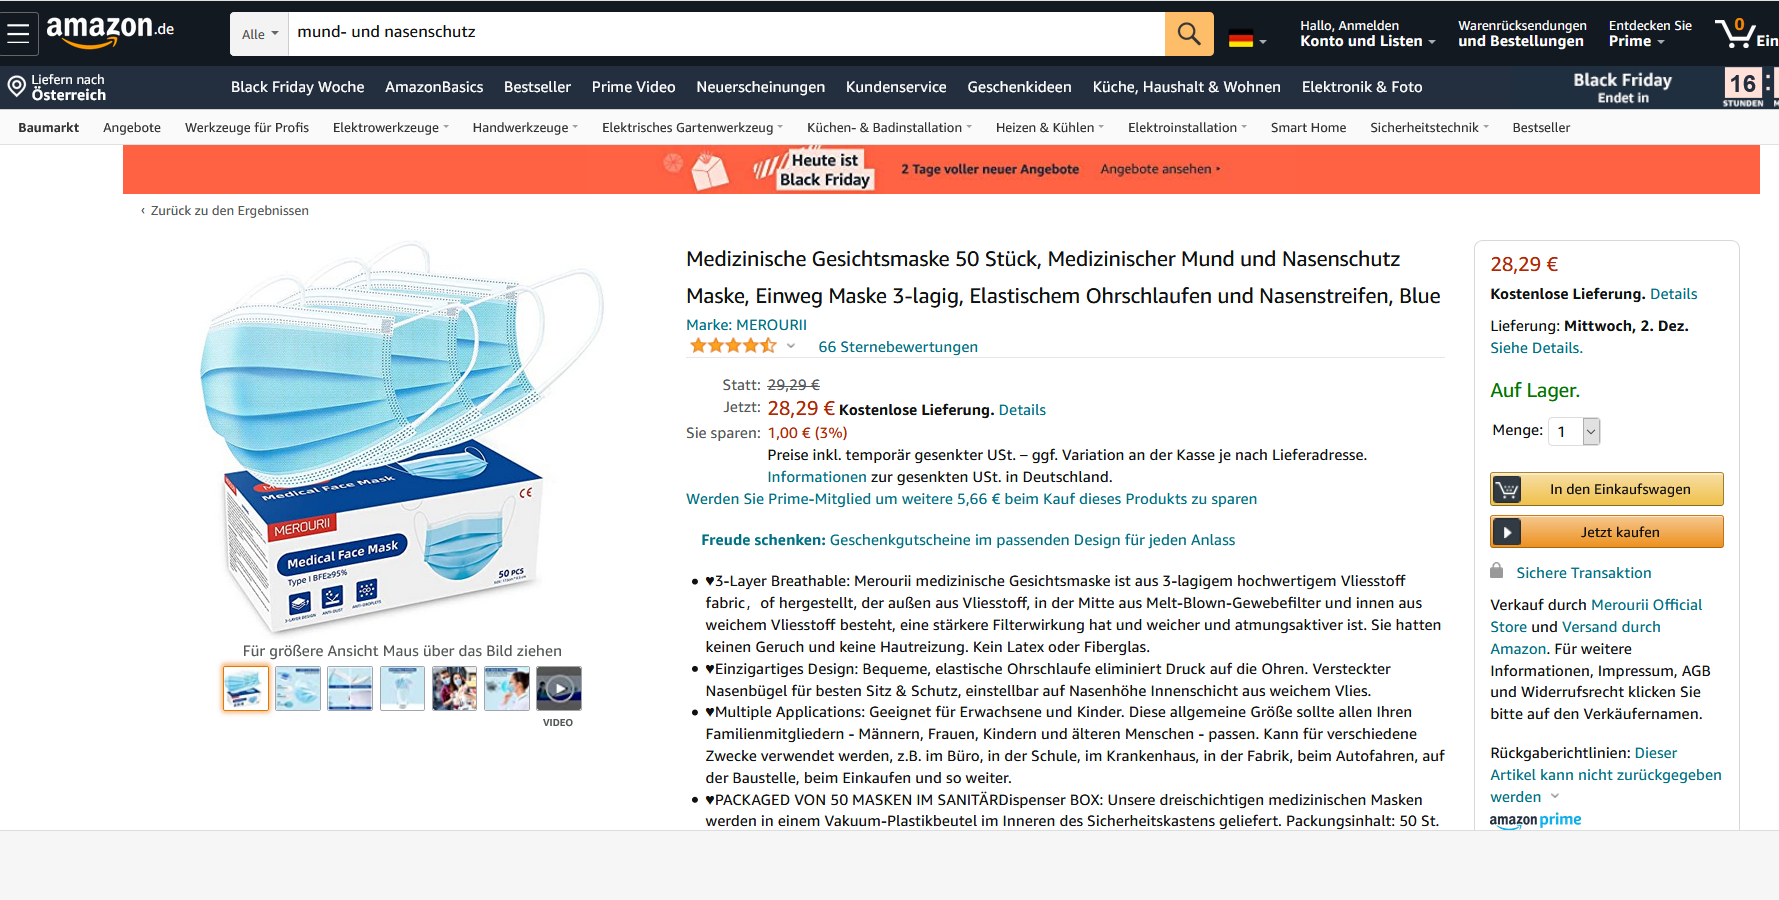Click the orange search magnifier button
This screenshot has height=900, width=1779.
pyautogui.click(x=1189, y=34)
